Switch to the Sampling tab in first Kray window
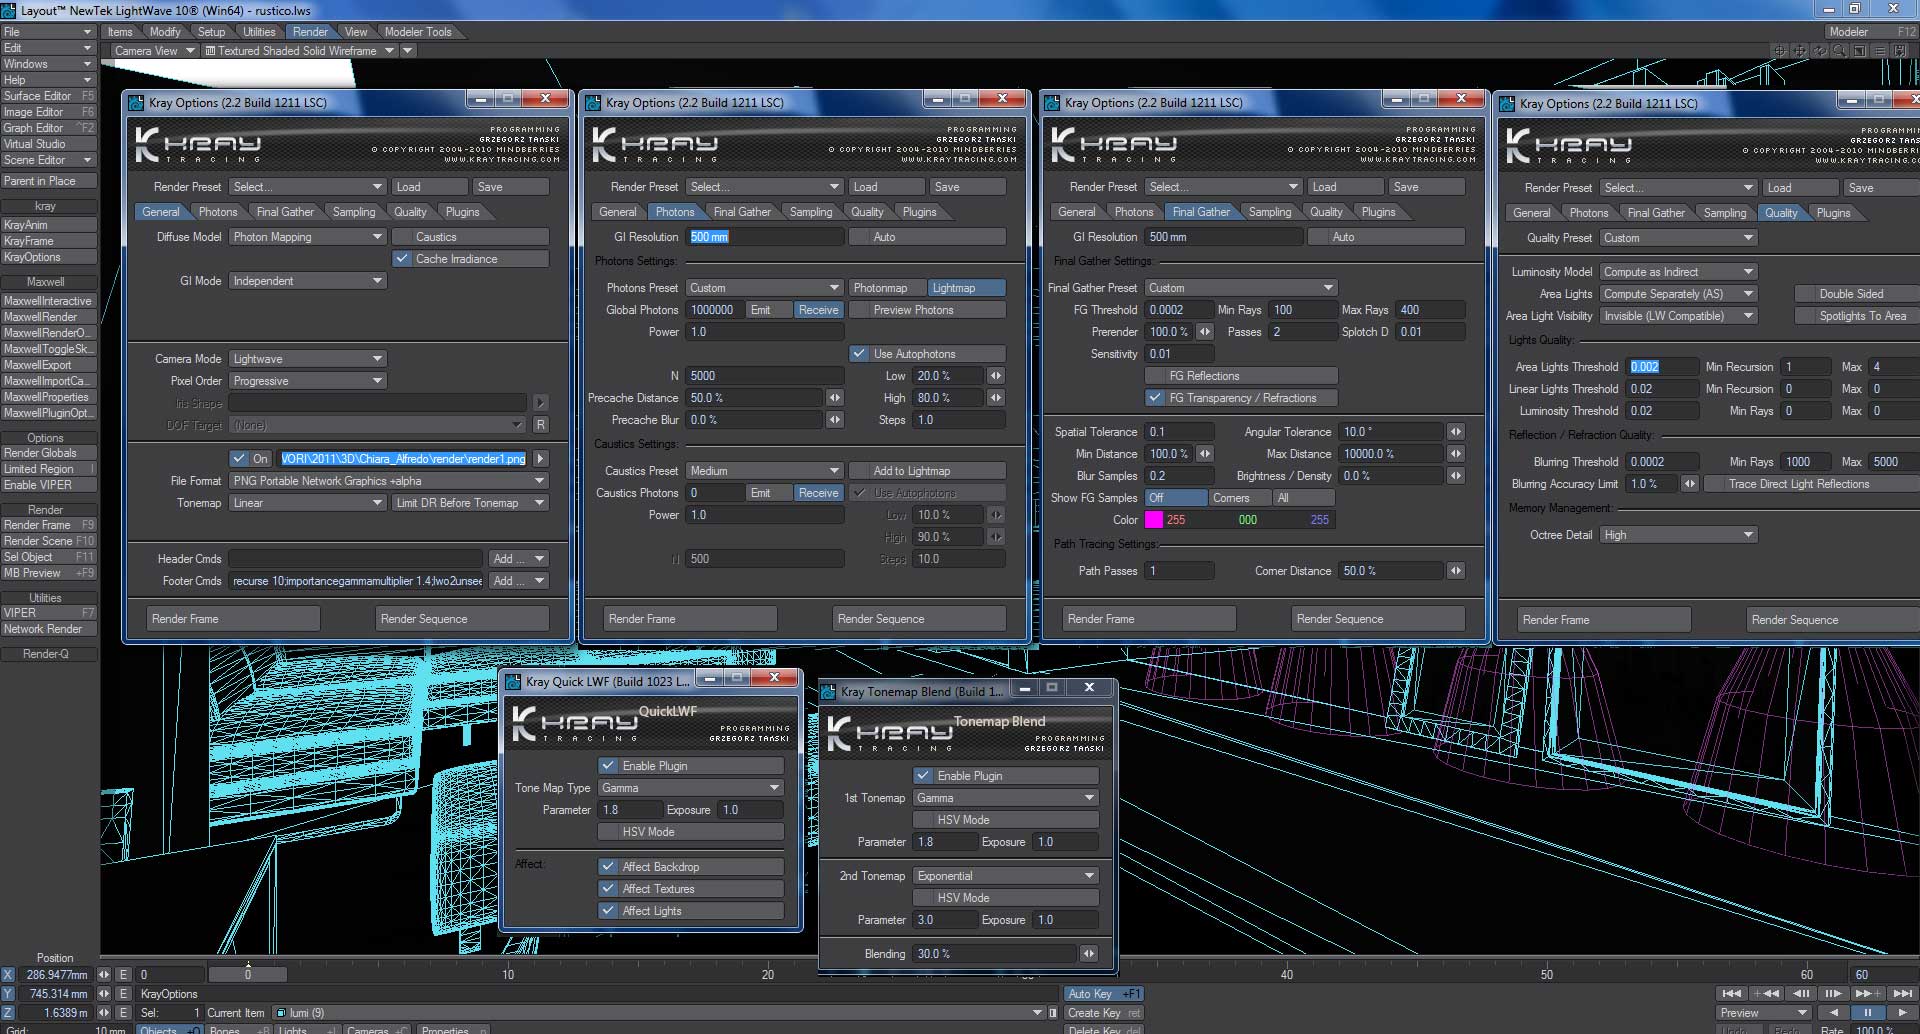1920x1034 pixels. click(x=353, y=212)
